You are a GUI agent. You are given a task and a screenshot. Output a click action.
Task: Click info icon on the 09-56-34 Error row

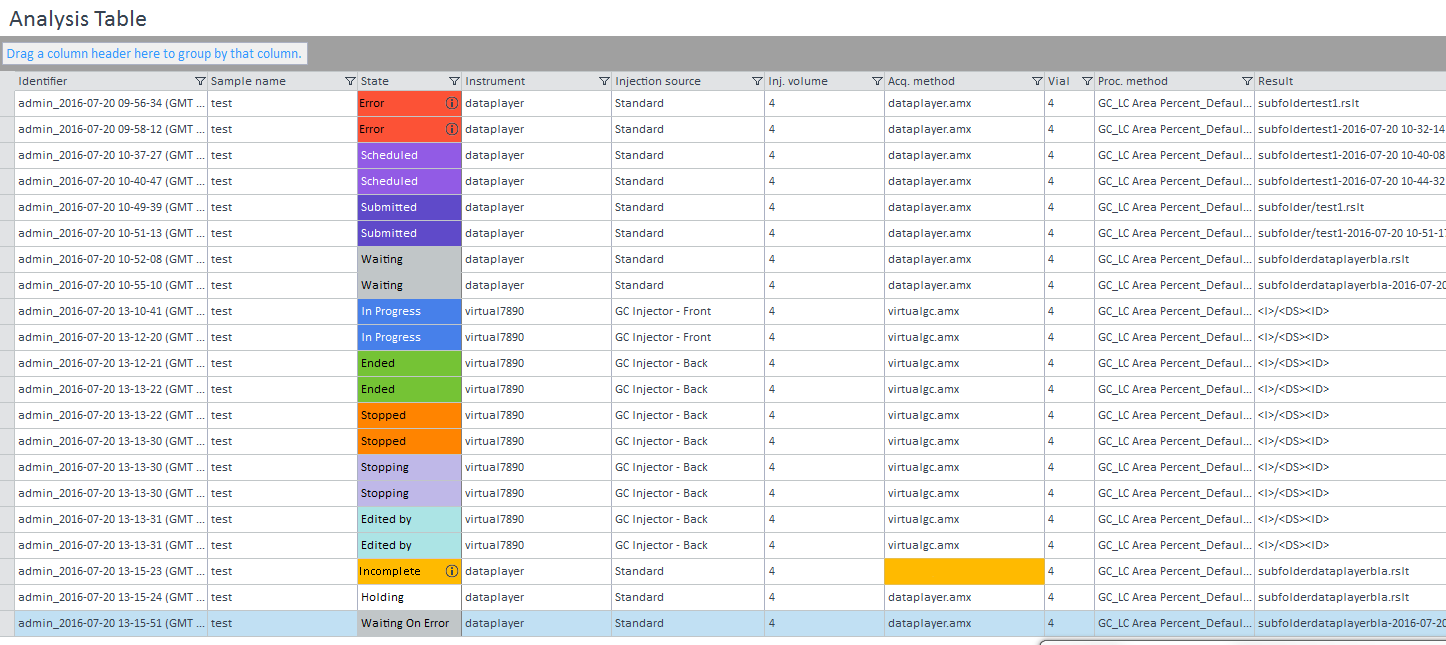coord(451,103)
